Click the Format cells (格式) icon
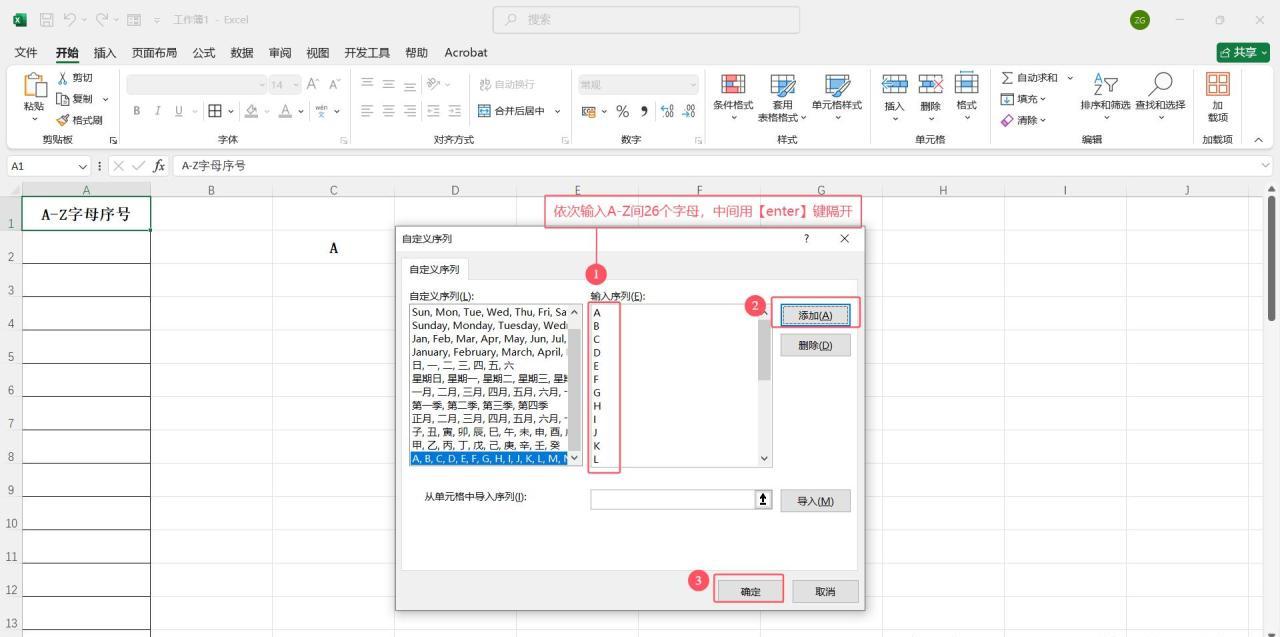The image size is (1280, 637). point(966,85)
